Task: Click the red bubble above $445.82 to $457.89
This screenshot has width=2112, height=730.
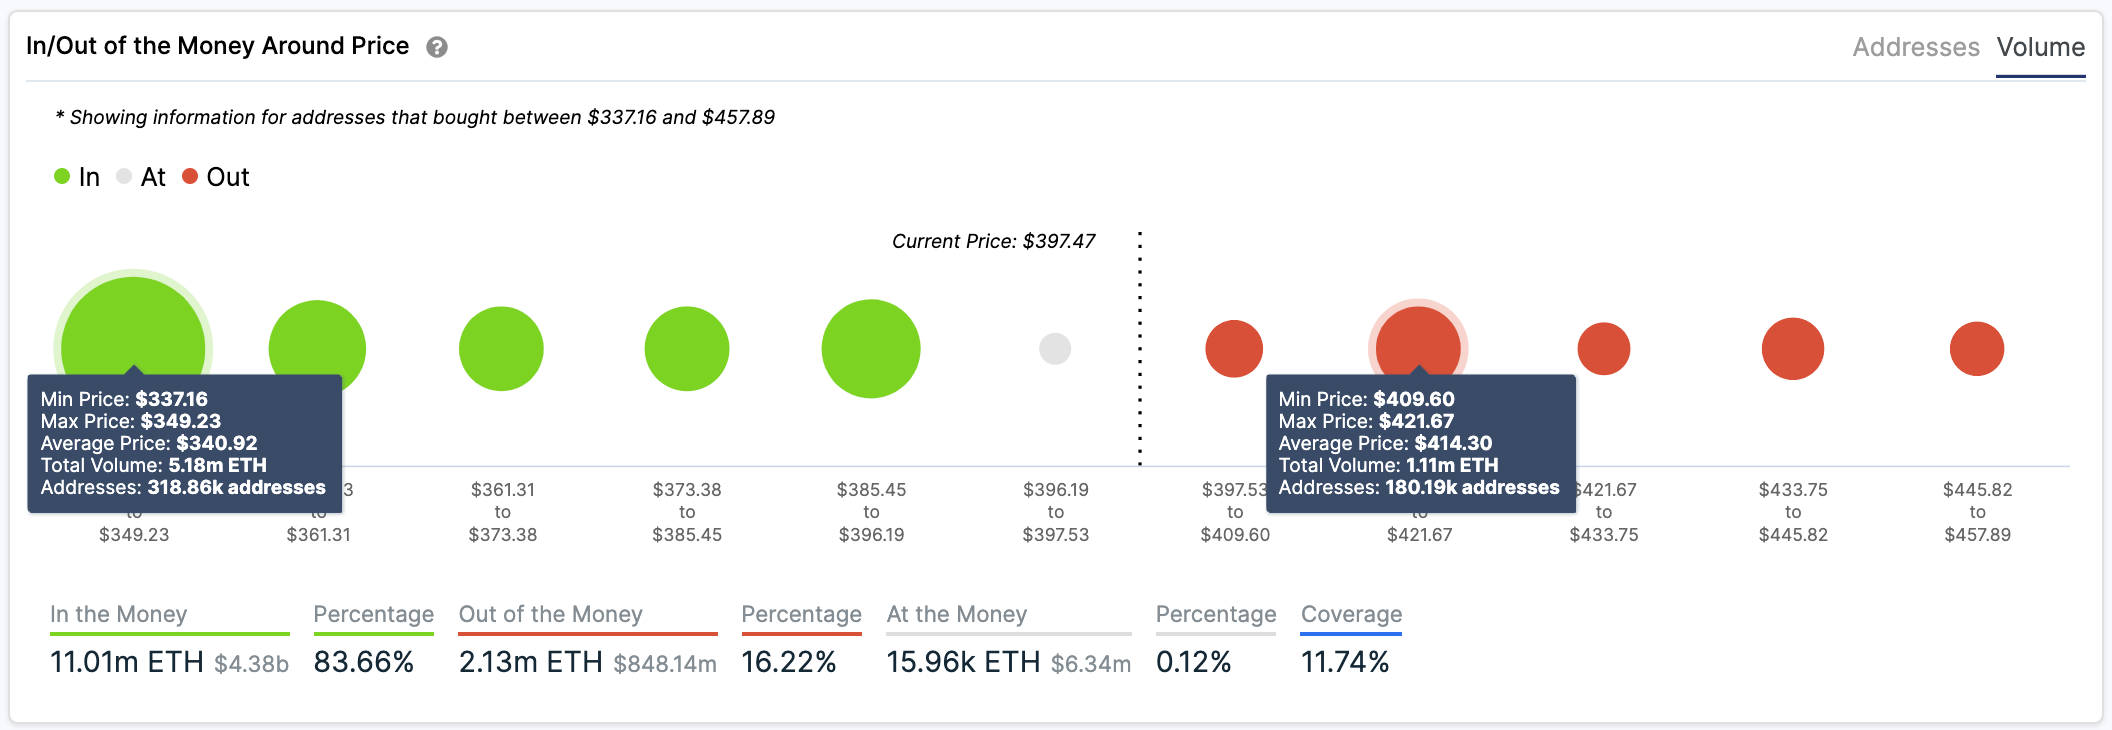Action: click(1977, 349)
